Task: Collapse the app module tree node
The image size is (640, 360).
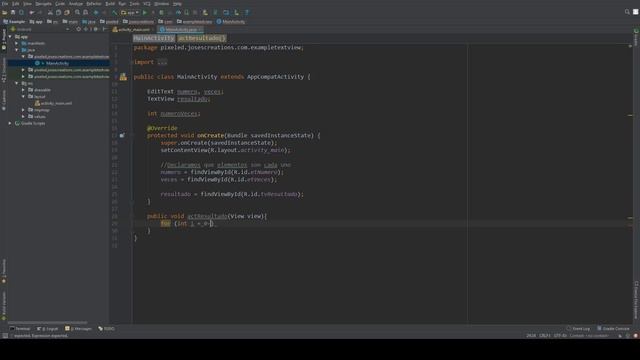Action: coord(10,37)
